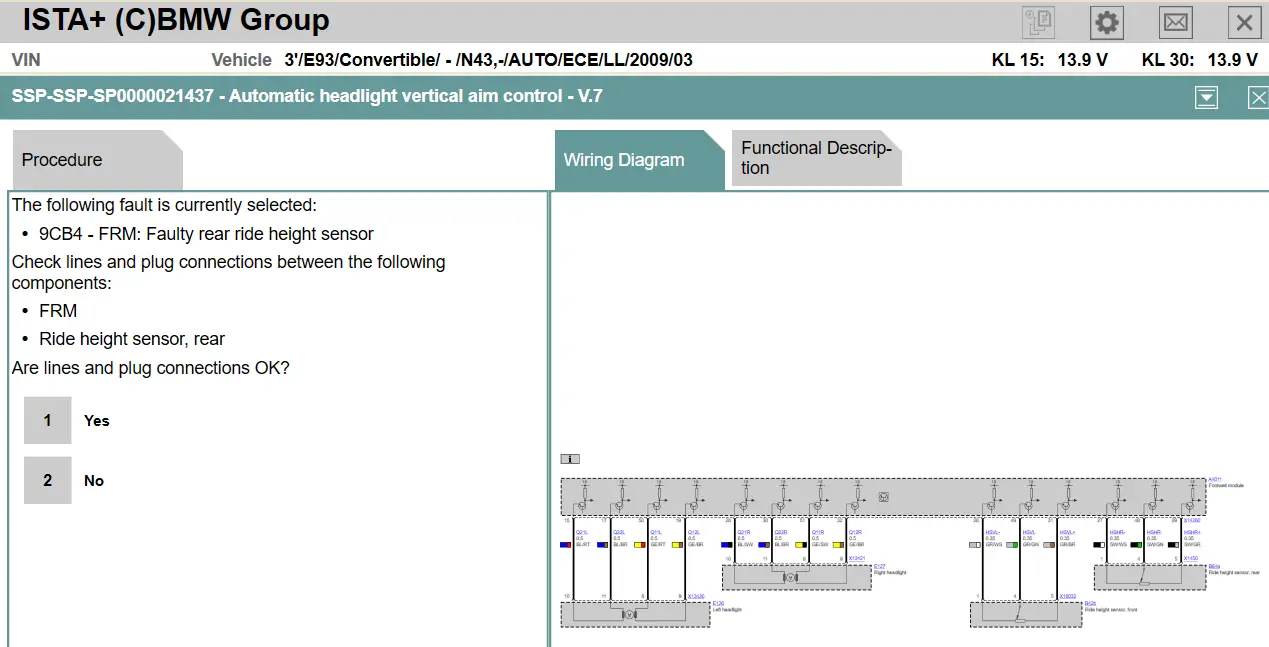Click the operations list document icon

tap(1038, 22)
